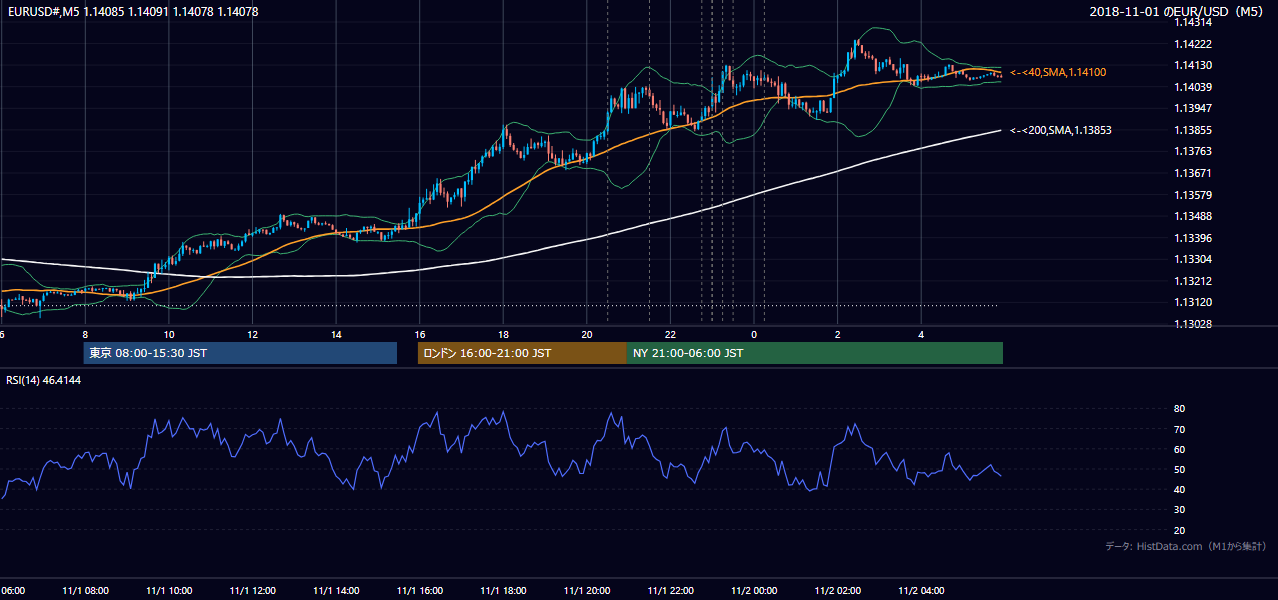Click RSI scale value 70
Viewport: 1278px width, 600px height.
[x=1180, y=429]
